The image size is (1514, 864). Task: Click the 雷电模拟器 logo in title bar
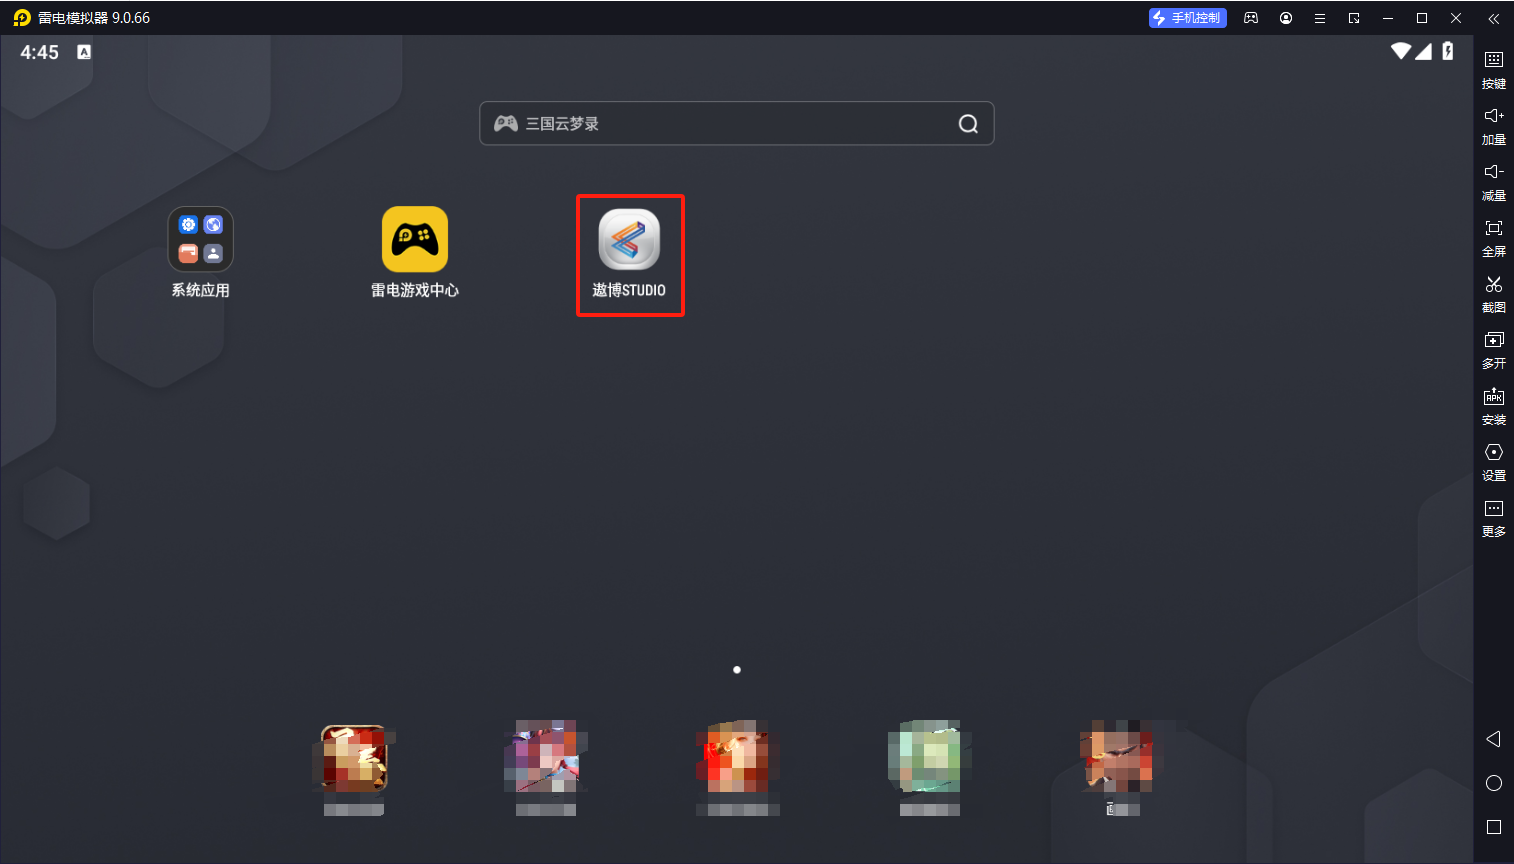pos(22,18)
